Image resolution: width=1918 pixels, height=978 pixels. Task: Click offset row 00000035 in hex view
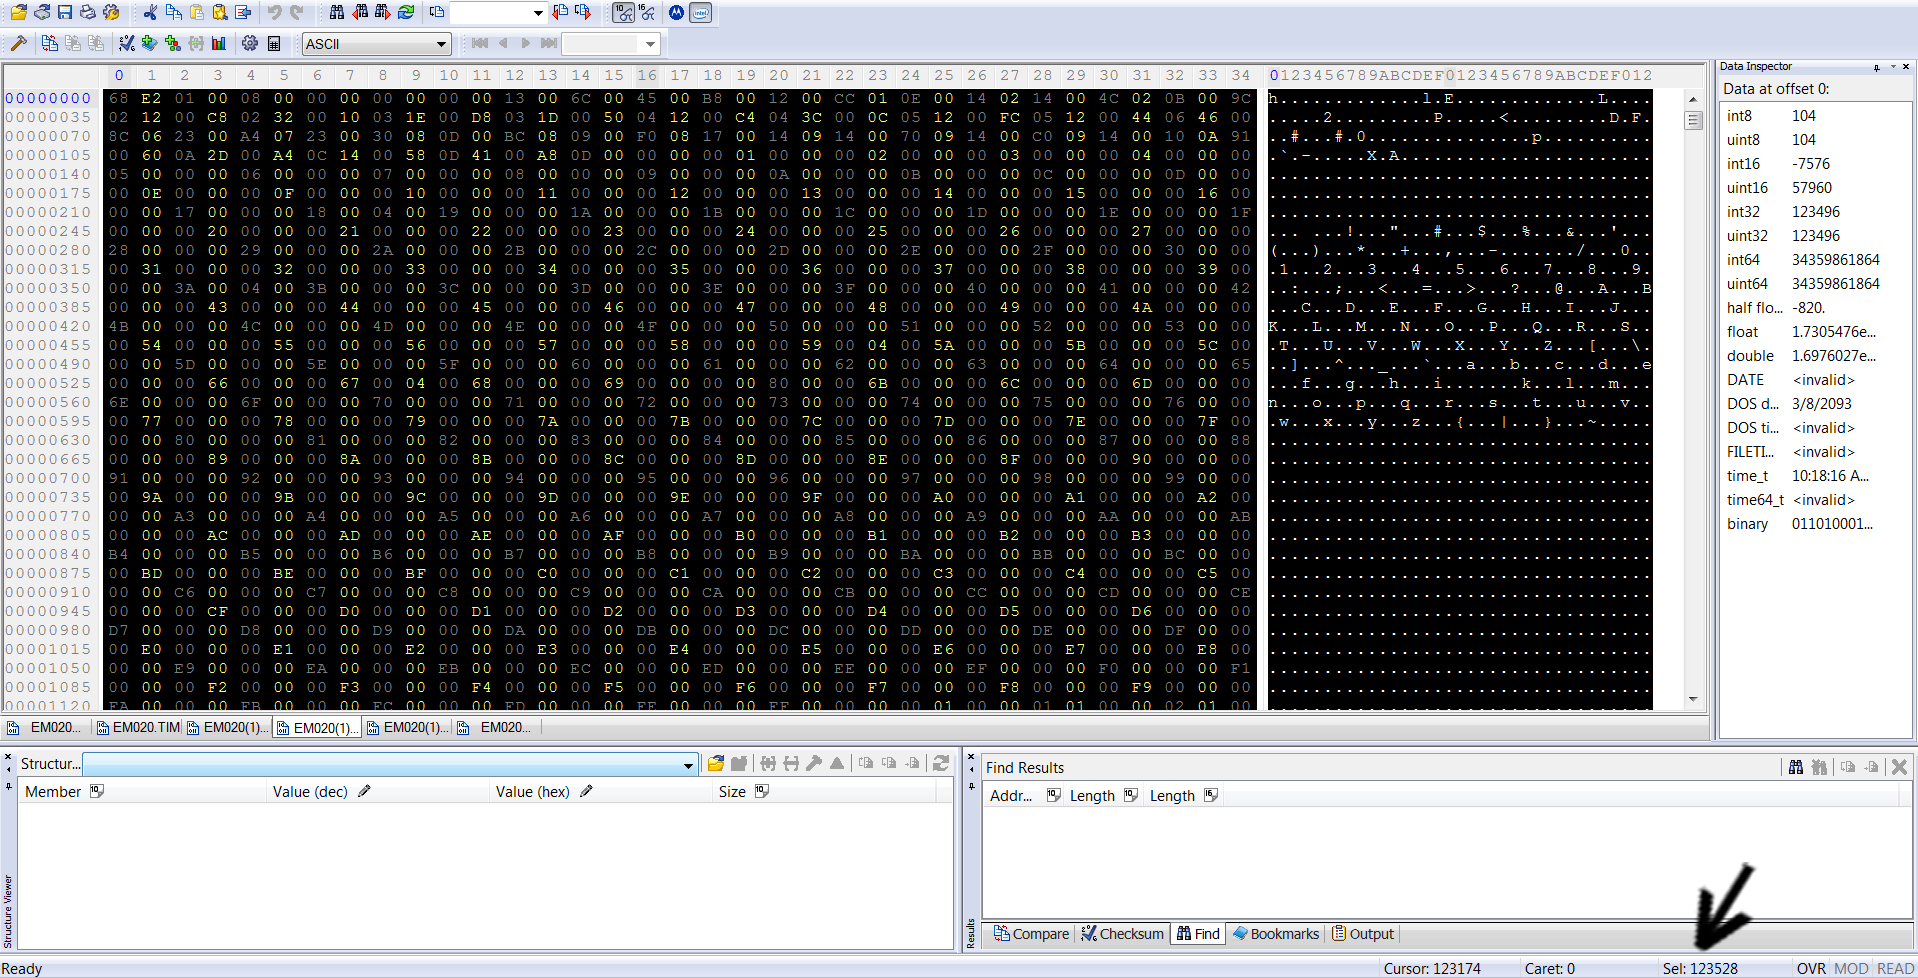pos(48,117)
